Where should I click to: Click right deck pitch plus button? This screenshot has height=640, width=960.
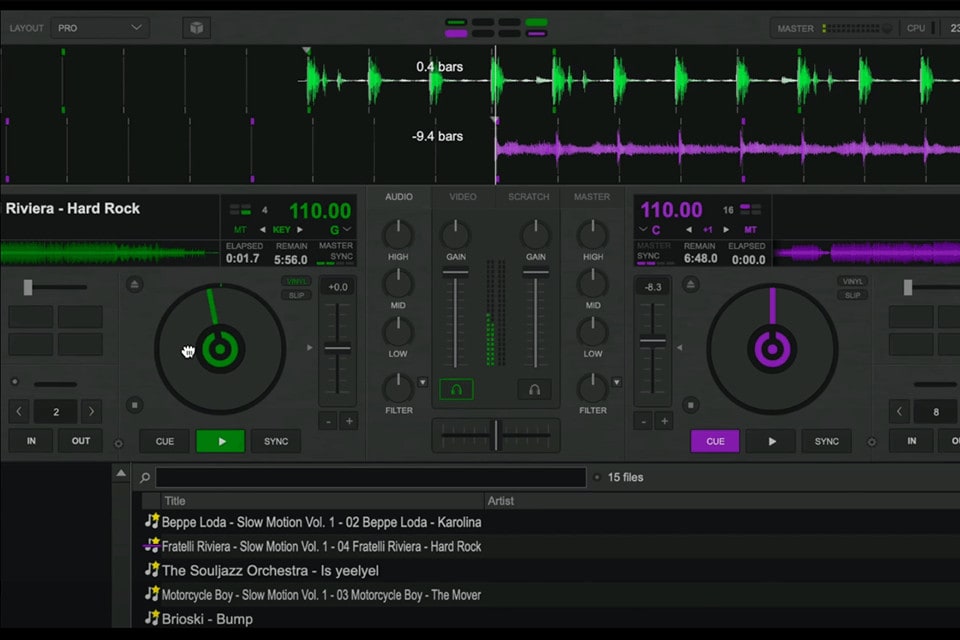pyautogui.click(x=664, y=421)
